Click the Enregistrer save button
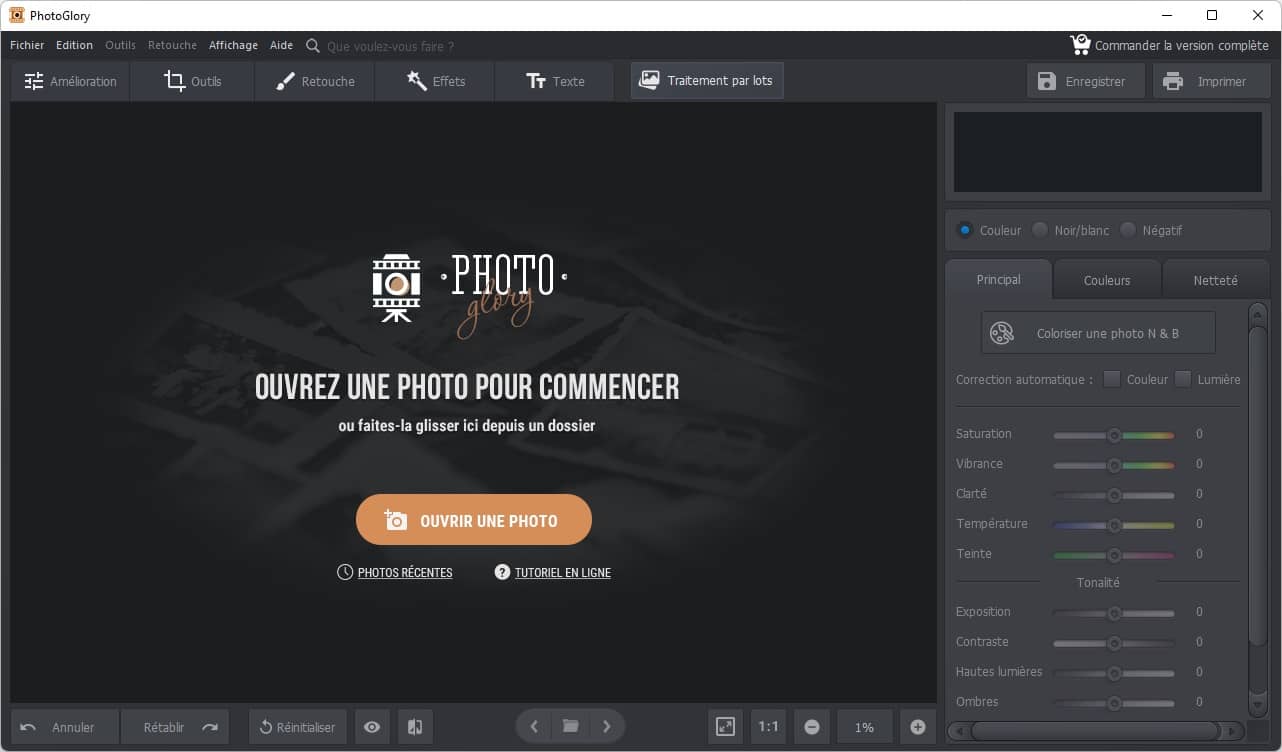This screenshot has width=1282, height=752. coord(1085,81)
